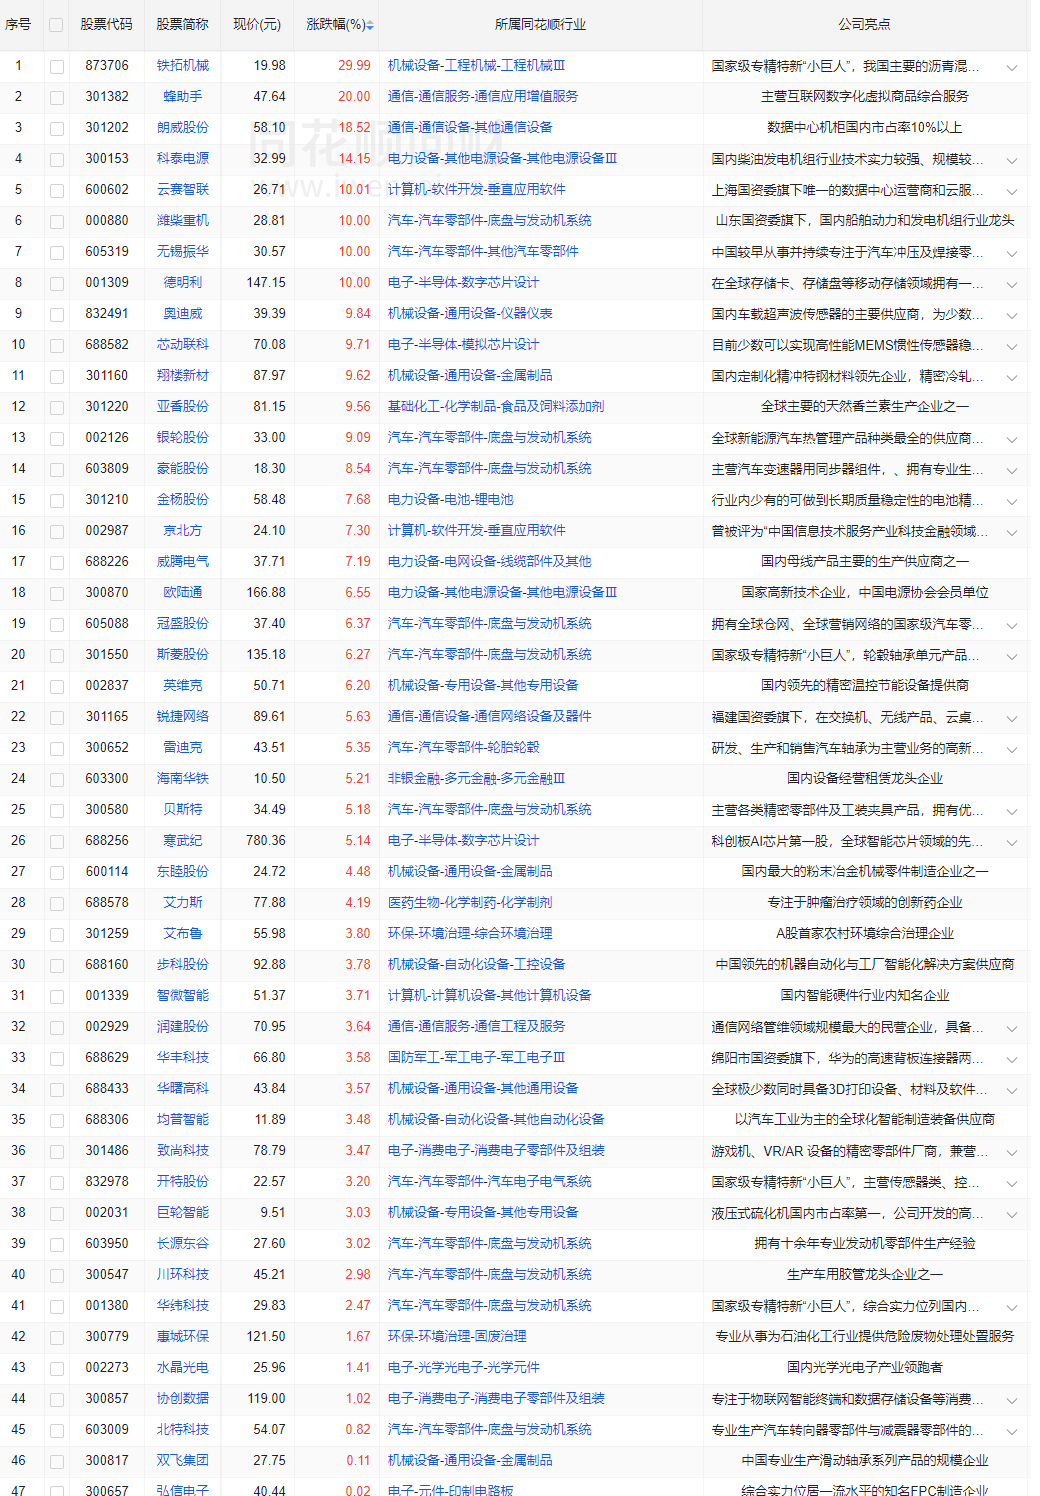The height and width of the screenshot is (1496, 1040).
Task: Click the 股票简称 column header
Action: [183, 25]
